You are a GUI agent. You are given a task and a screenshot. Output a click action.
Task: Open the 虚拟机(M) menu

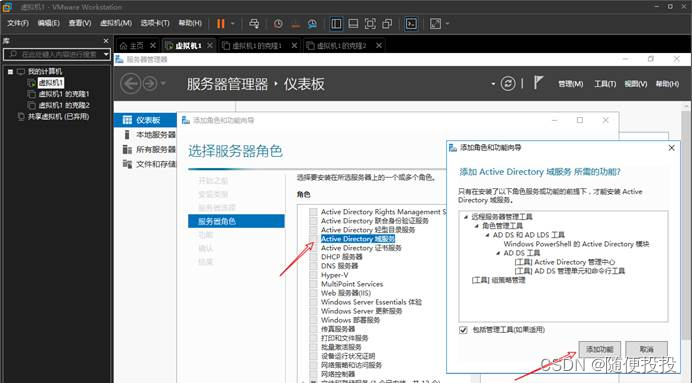pos(116,23)
